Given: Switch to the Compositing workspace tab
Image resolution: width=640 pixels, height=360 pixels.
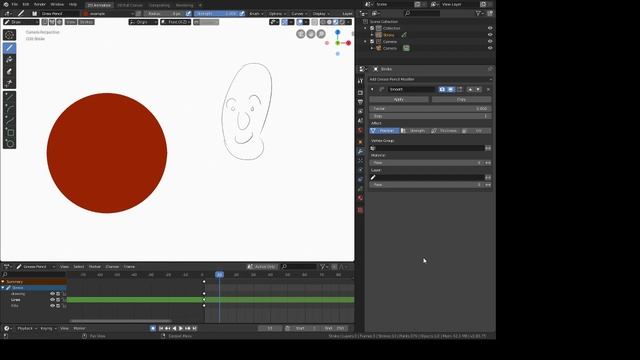Looking at the screenshot, I should pyautogui.click(x=159, y=5).
